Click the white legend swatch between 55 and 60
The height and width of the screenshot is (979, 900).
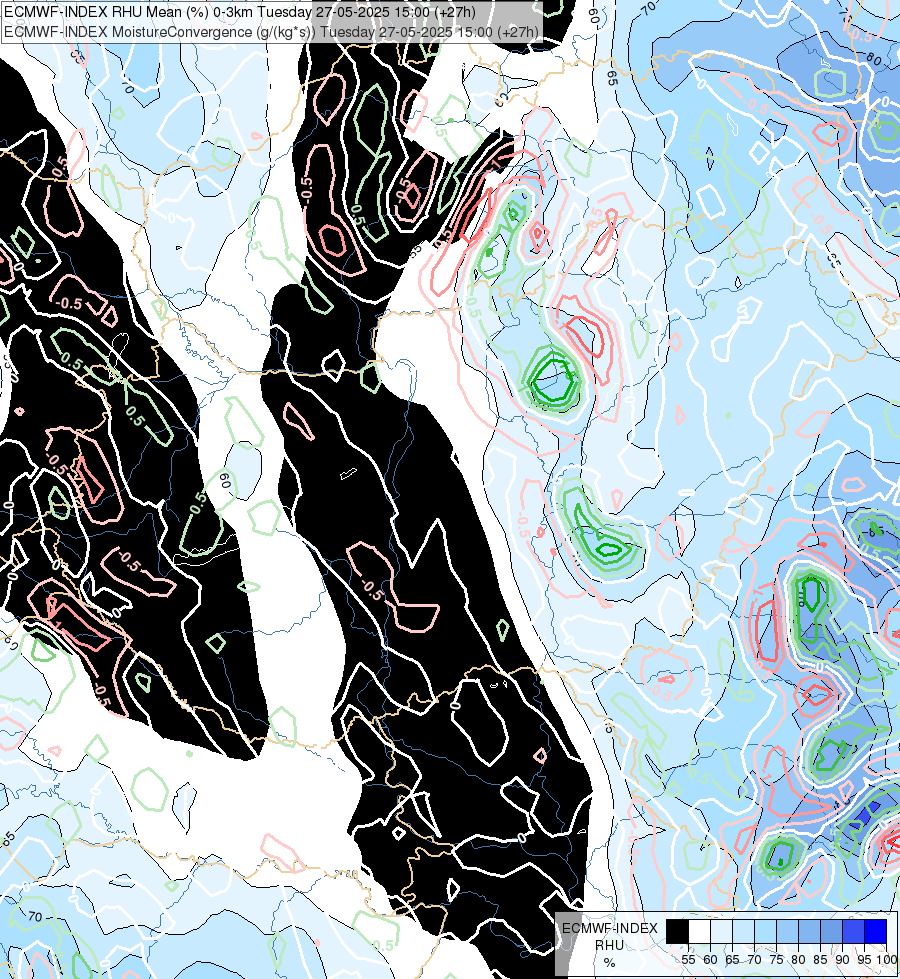coord(699,931)
